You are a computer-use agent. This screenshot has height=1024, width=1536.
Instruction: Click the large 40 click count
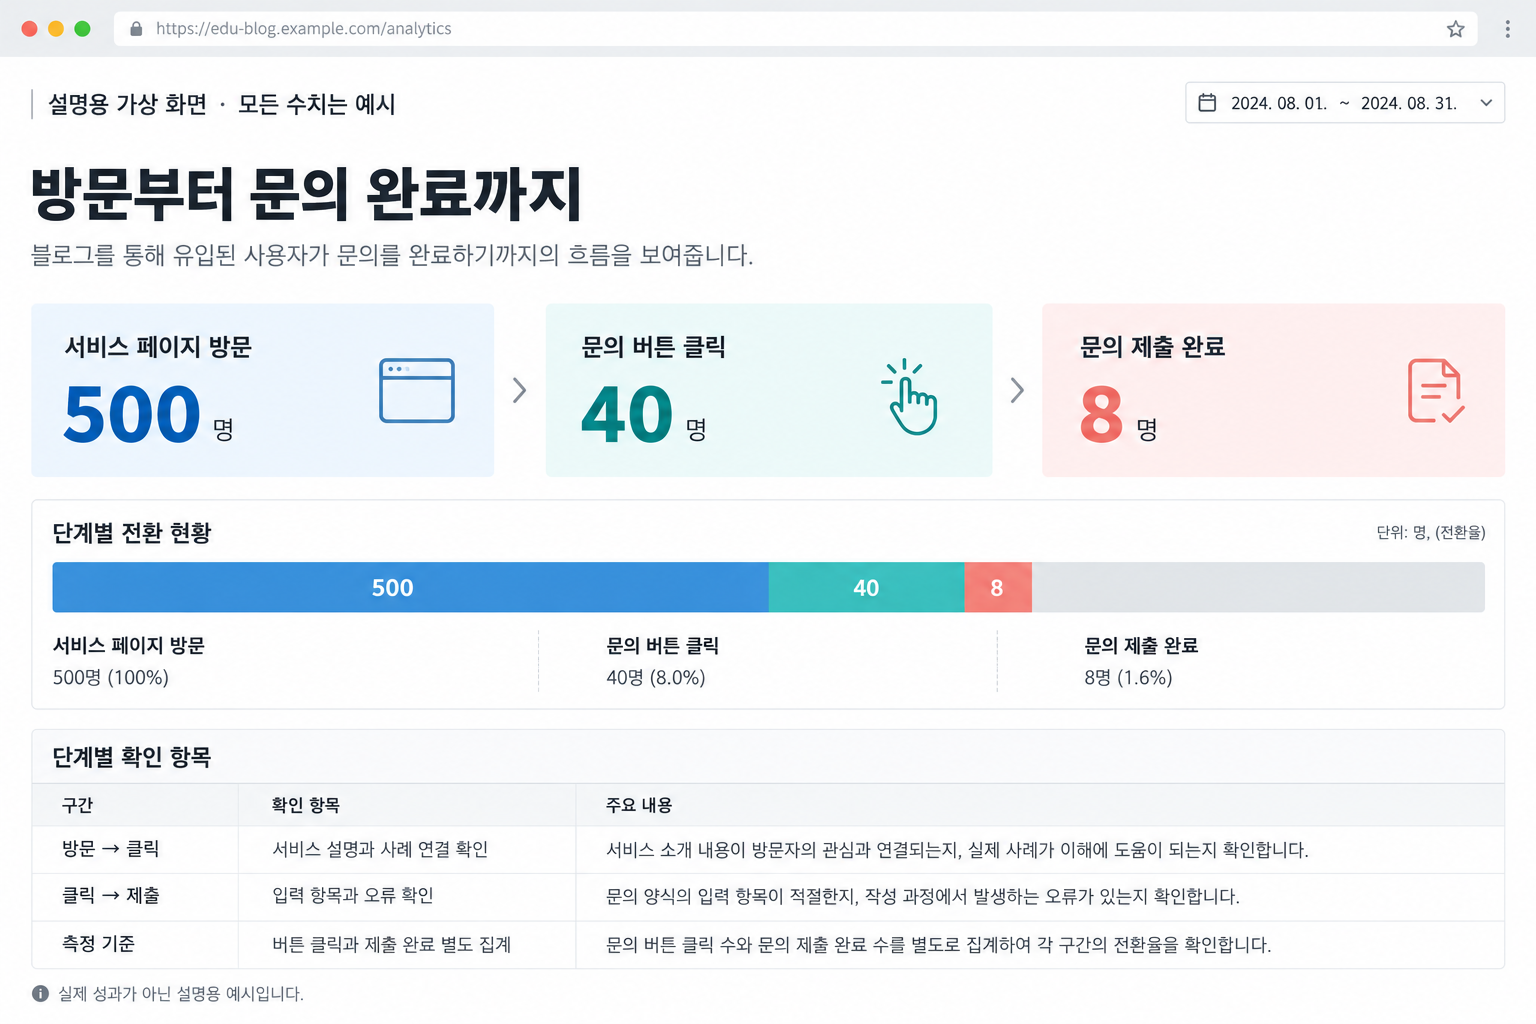627,414
